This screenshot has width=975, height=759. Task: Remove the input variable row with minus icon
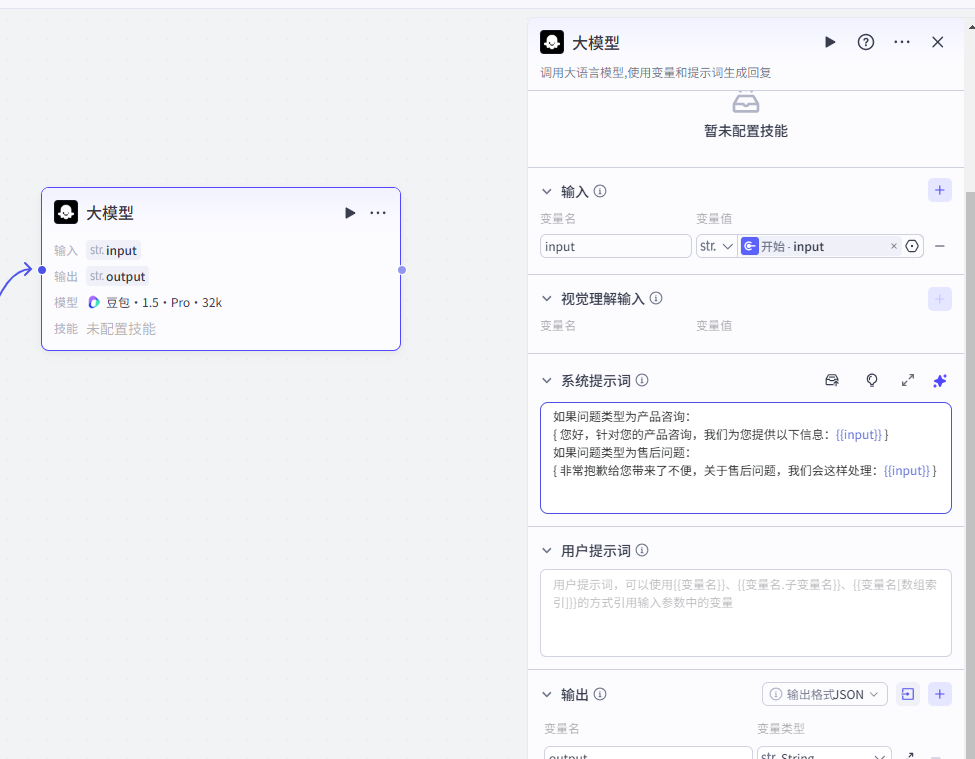click(x=940, y=246)
